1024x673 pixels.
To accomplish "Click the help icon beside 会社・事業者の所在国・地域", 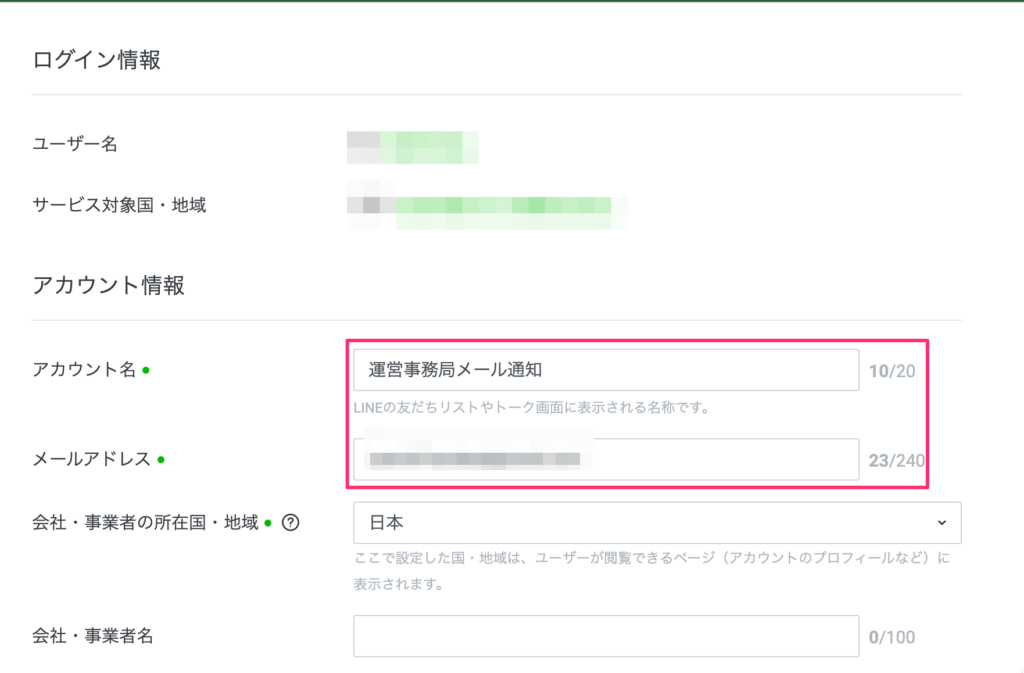I will tap(291, 522).
